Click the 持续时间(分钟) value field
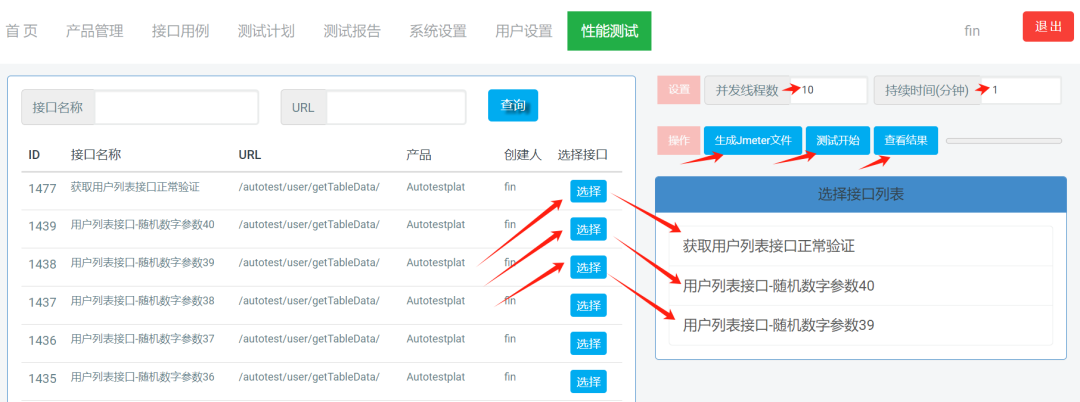The image size is (1080, 402). pos(1021,90)
